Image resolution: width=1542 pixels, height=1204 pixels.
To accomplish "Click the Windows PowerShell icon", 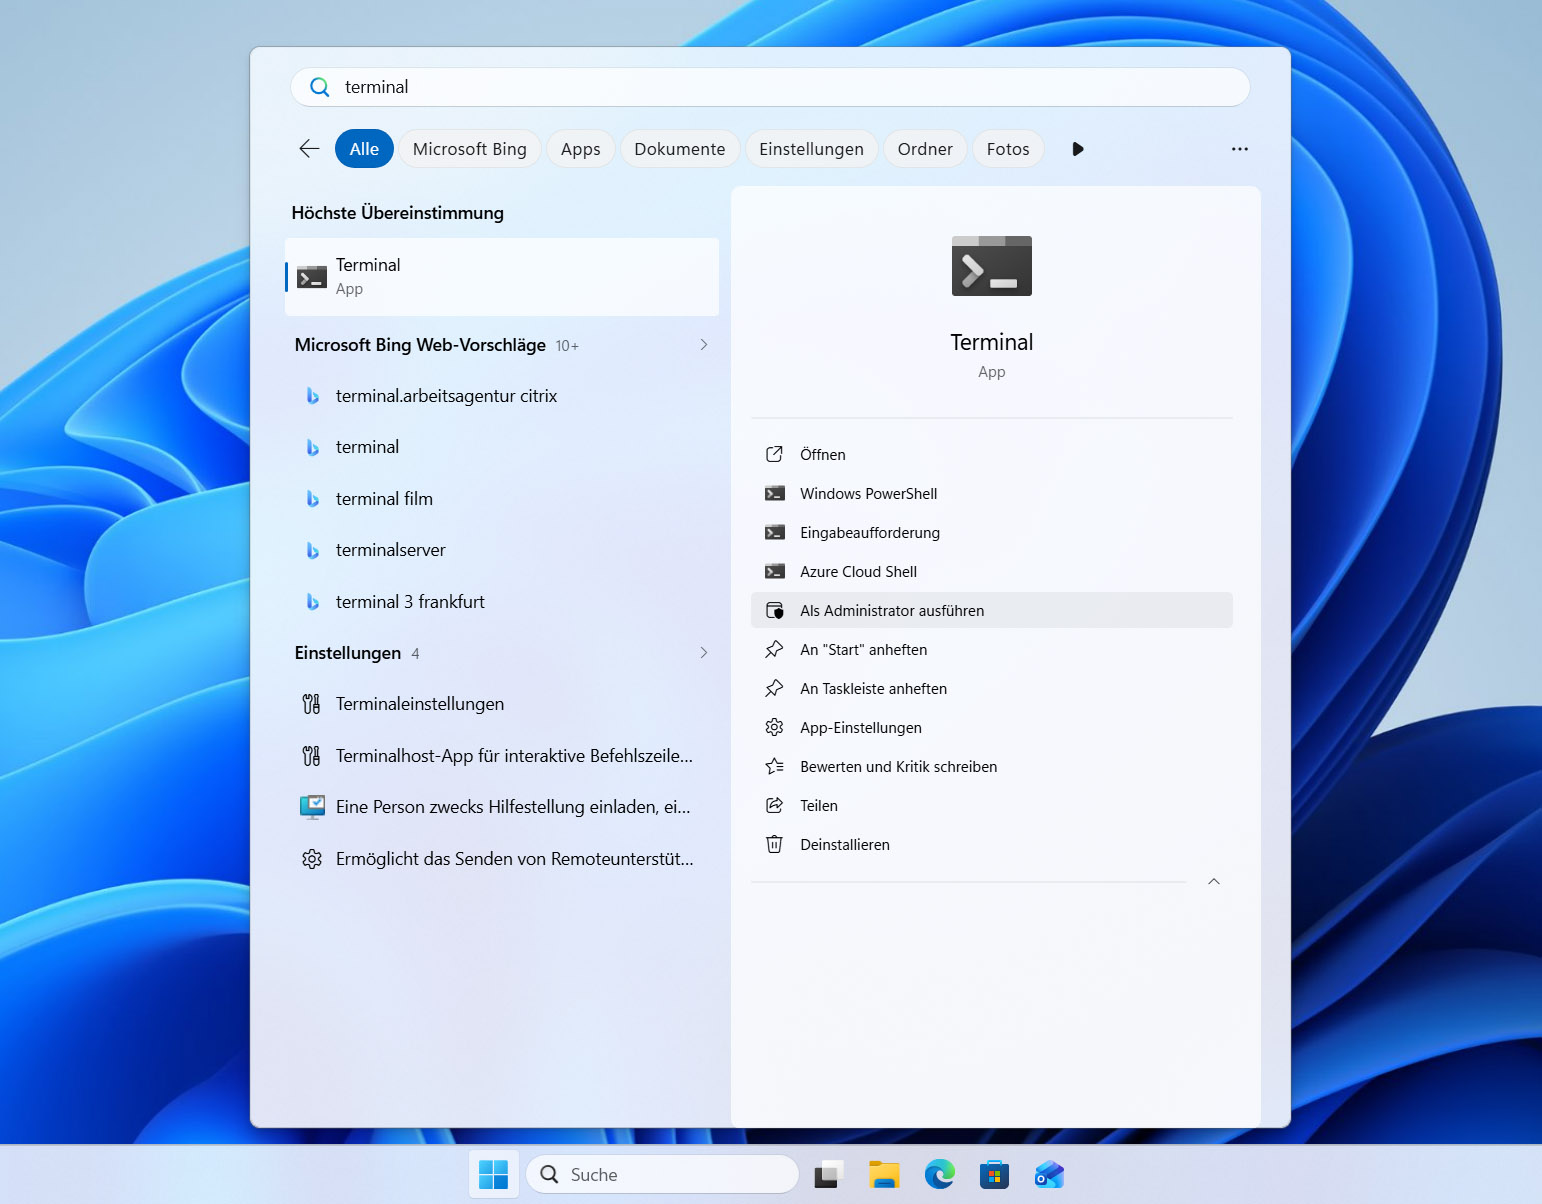I will [x=774, y=494].
